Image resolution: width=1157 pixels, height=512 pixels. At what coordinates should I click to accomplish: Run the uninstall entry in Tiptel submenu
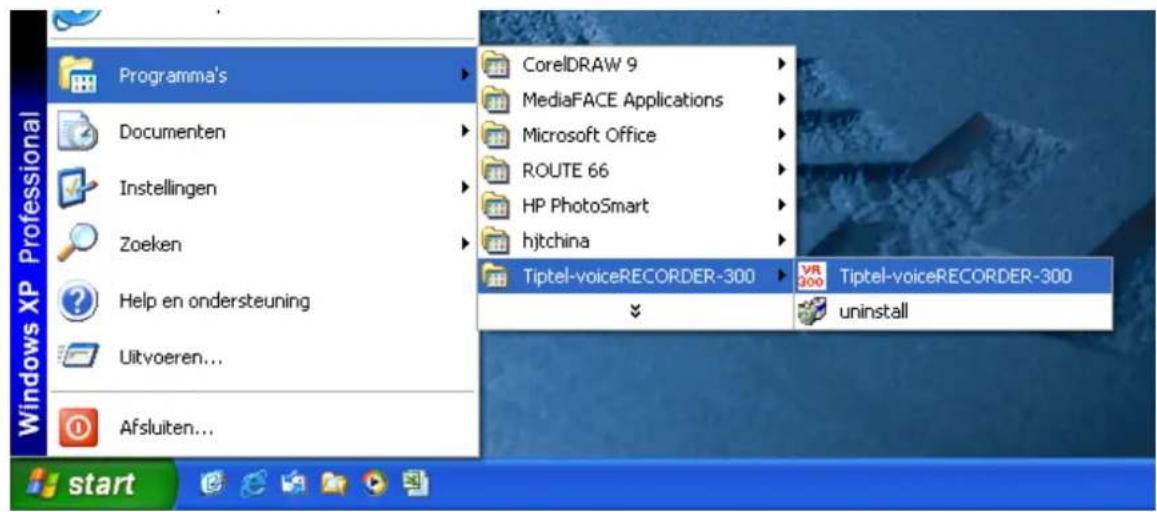pos(953,311)
